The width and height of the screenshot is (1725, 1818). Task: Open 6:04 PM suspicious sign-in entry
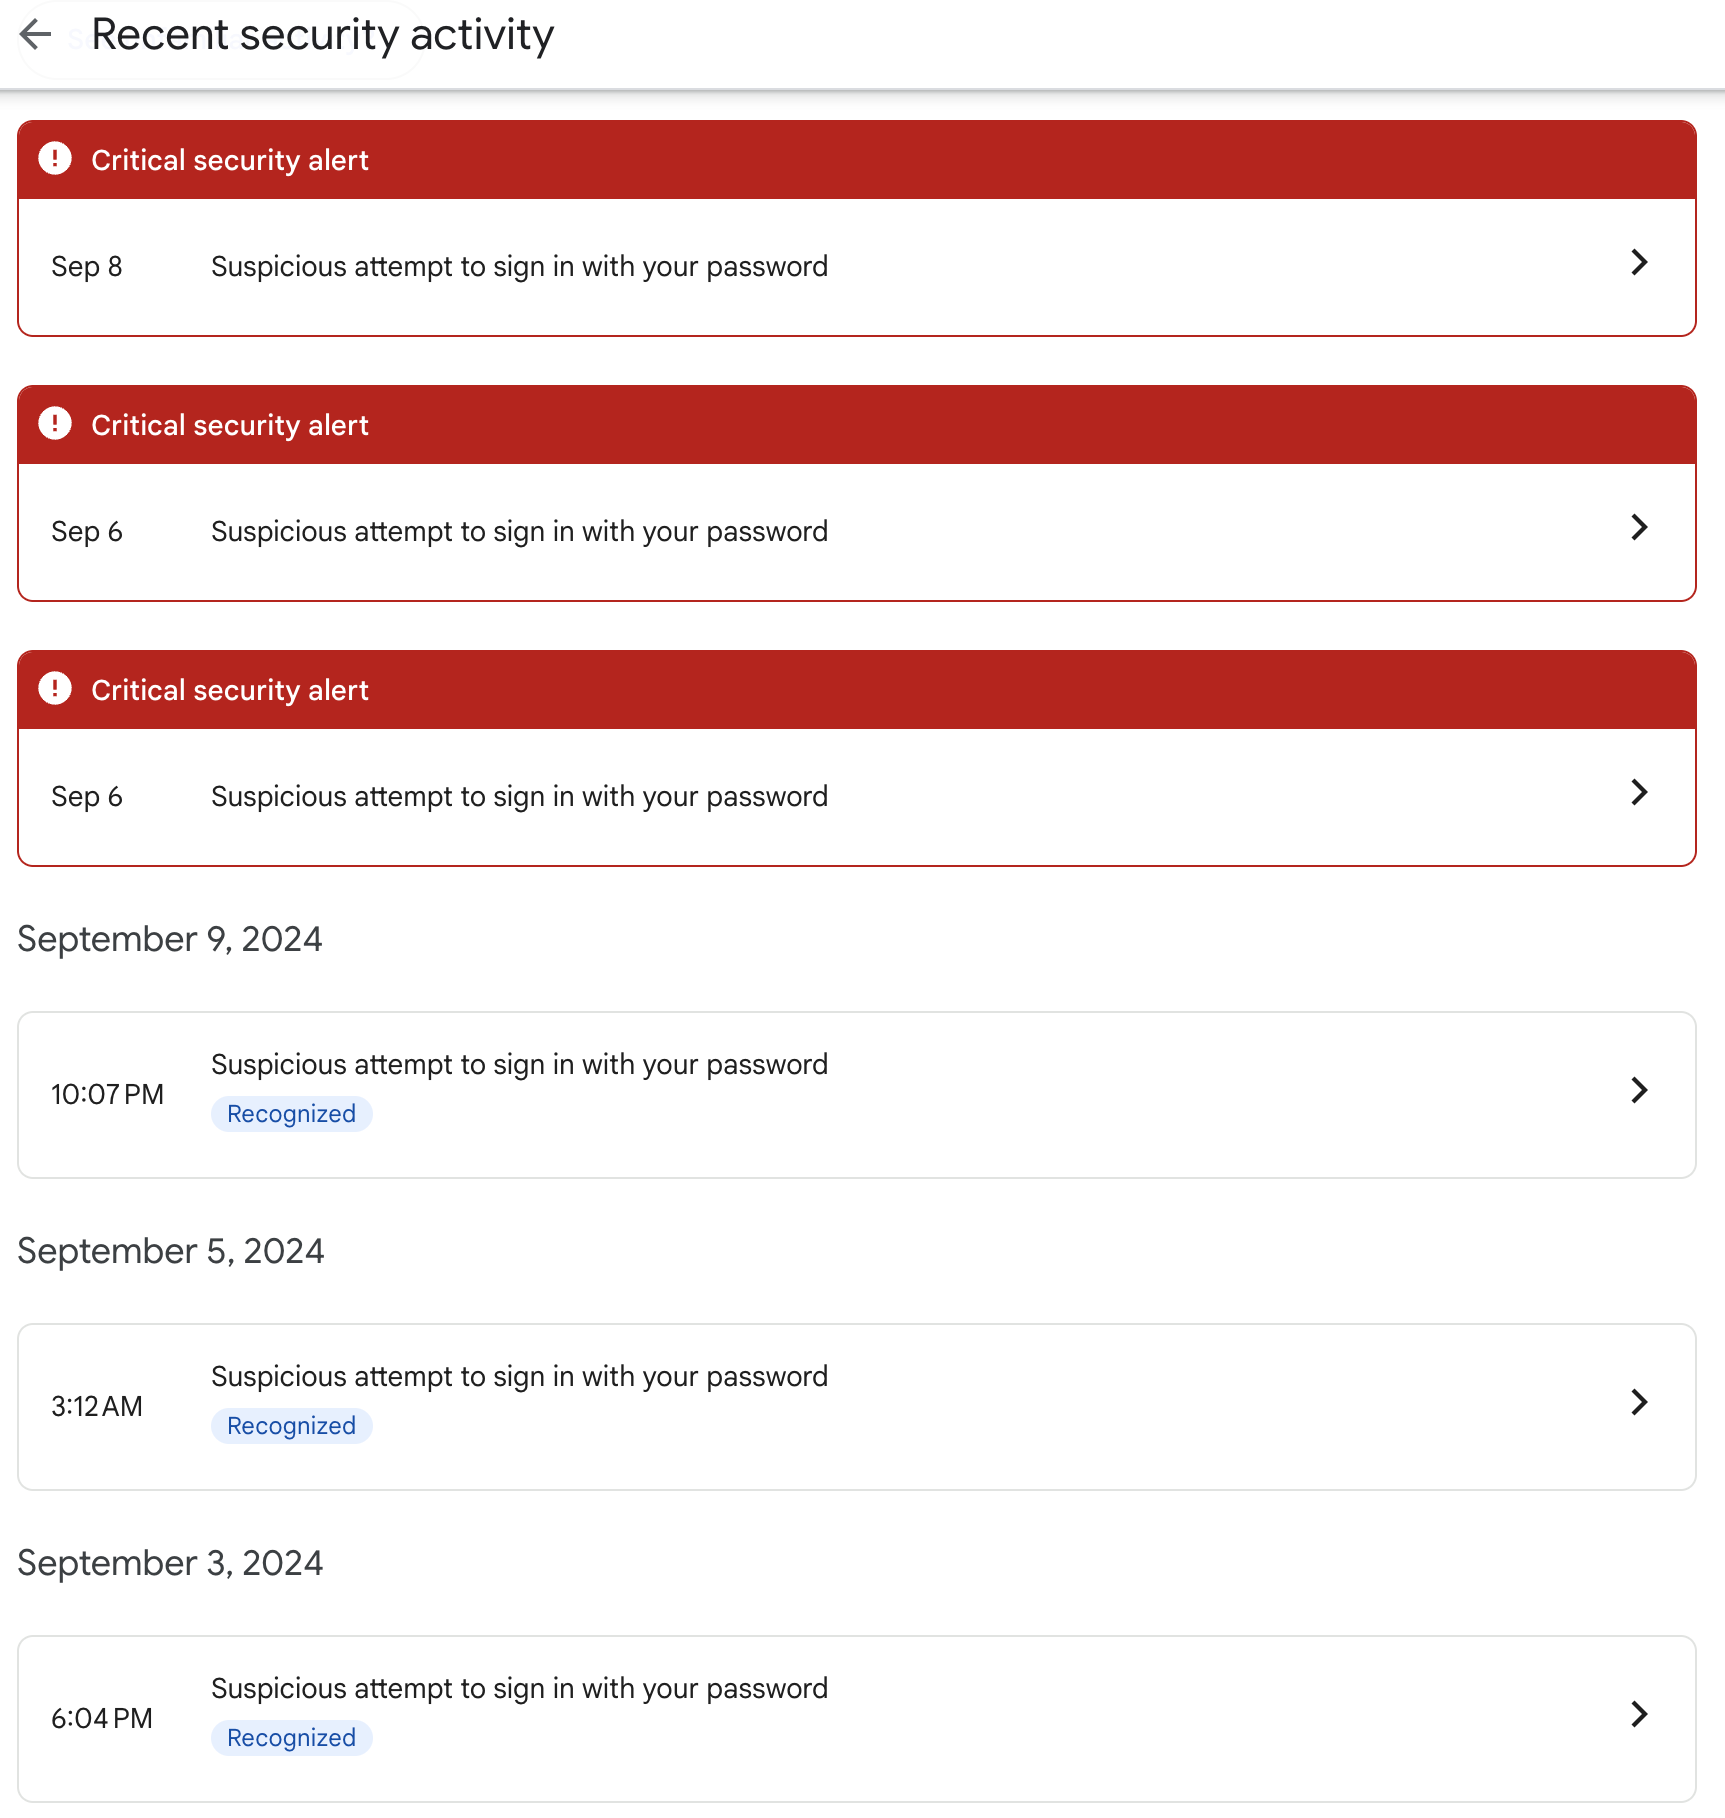pos(519,1689)
